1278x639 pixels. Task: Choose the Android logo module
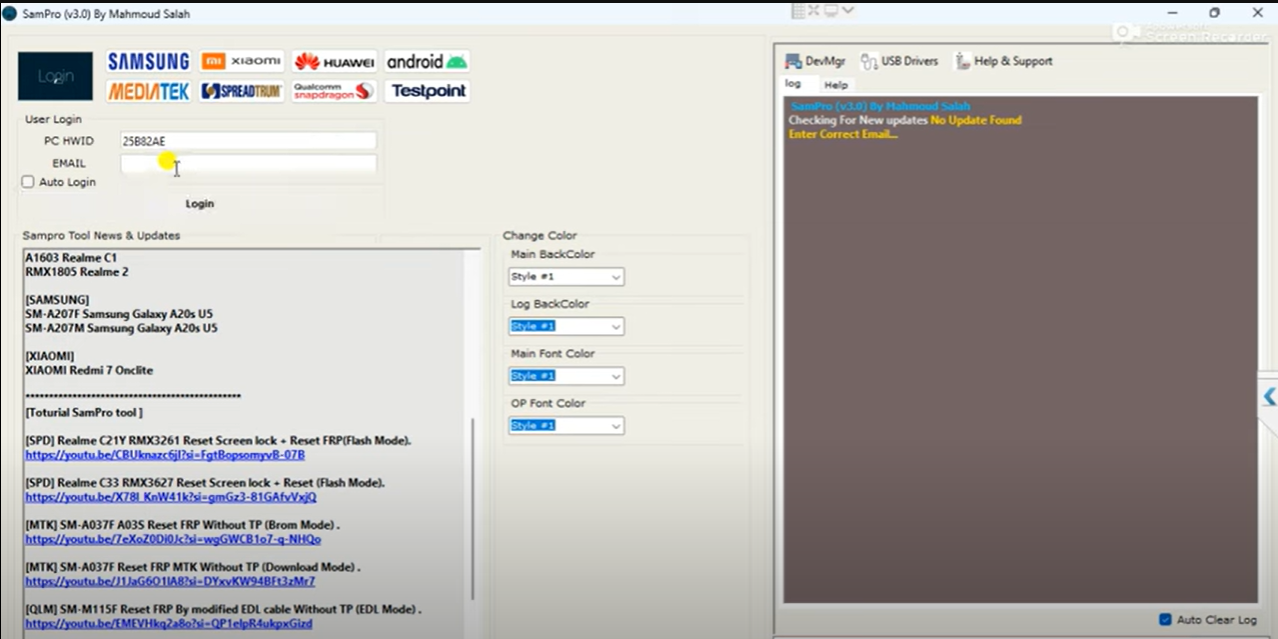click(427, 61)
